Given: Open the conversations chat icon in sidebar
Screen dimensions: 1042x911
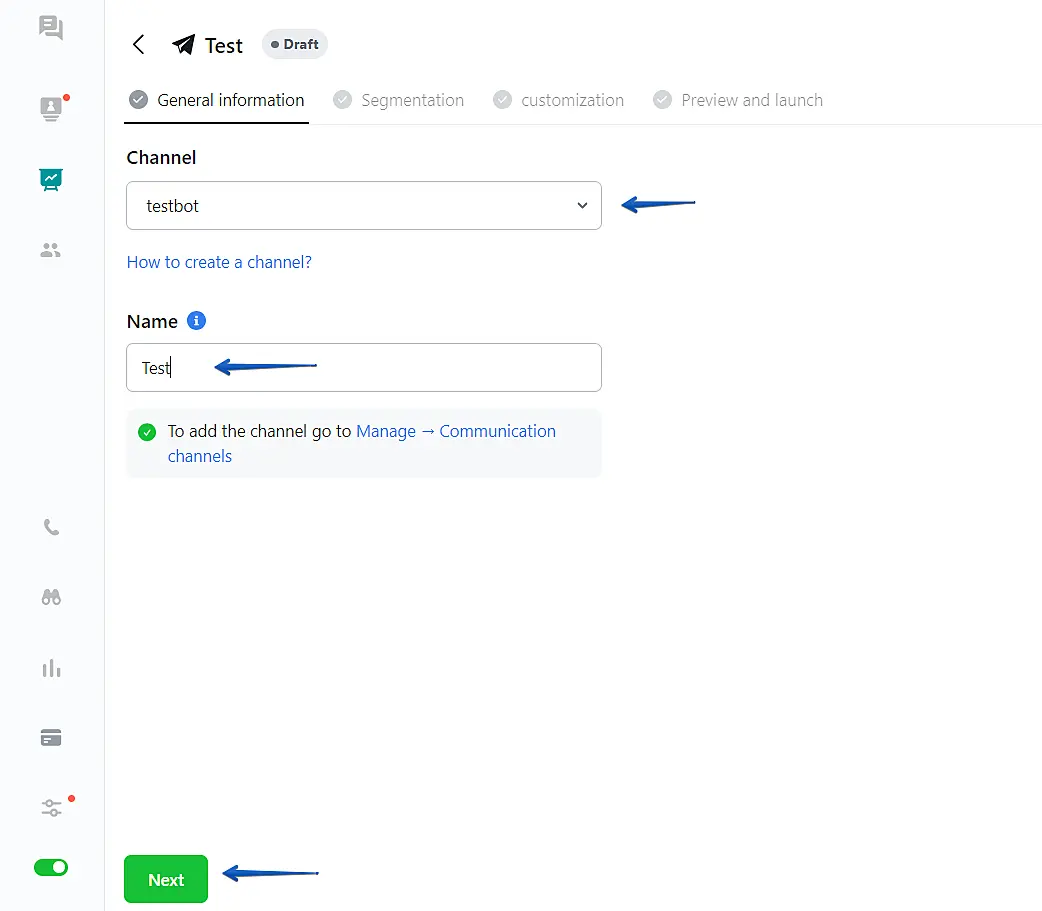Looking at the screenshot, I should coord(51,28).
